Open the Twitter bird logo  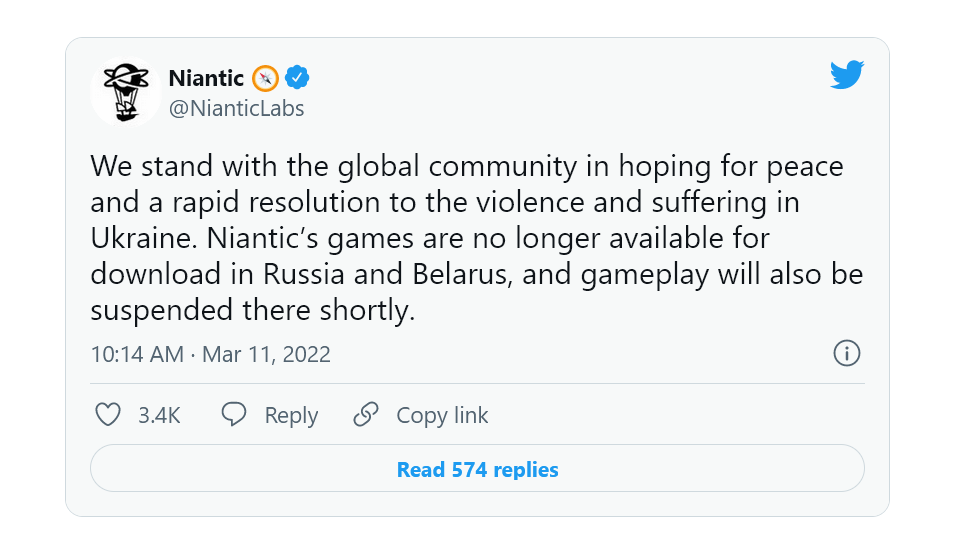coord(846,75)
